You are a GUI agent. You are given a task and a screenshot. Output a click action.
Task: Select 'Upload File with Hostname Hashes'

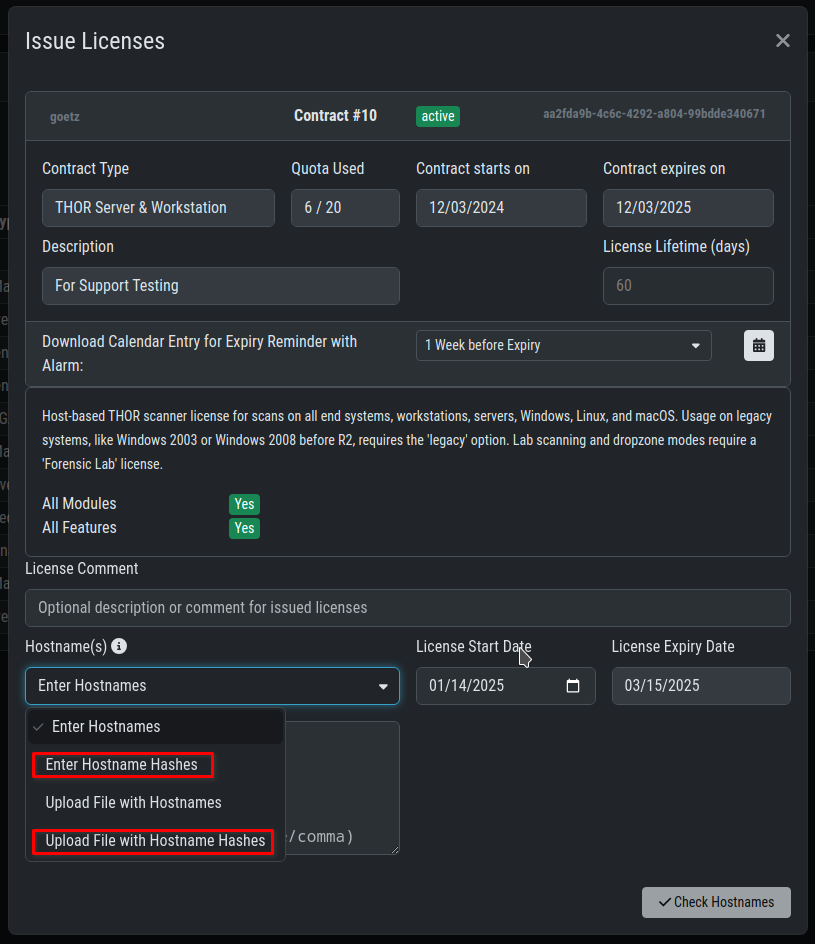(x=155, y=841)
